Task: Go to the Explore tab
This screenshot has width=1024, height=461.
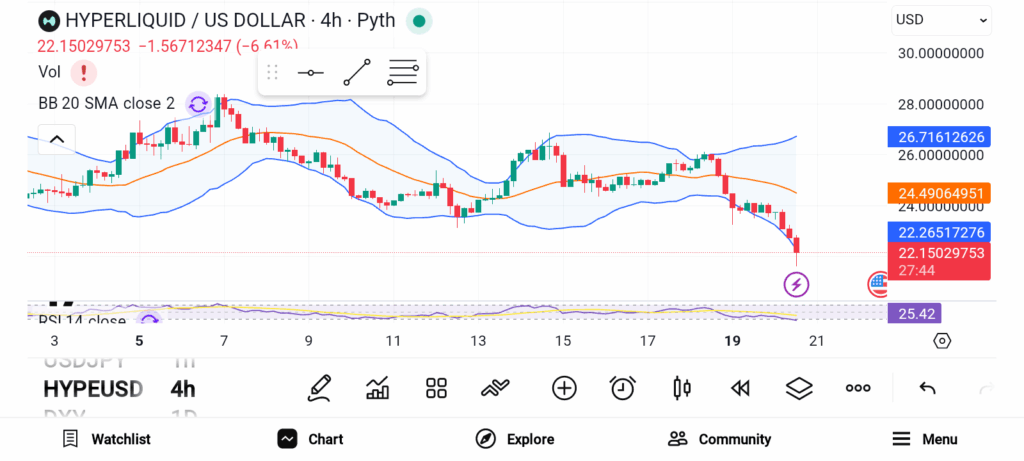Action: (514, 439)
